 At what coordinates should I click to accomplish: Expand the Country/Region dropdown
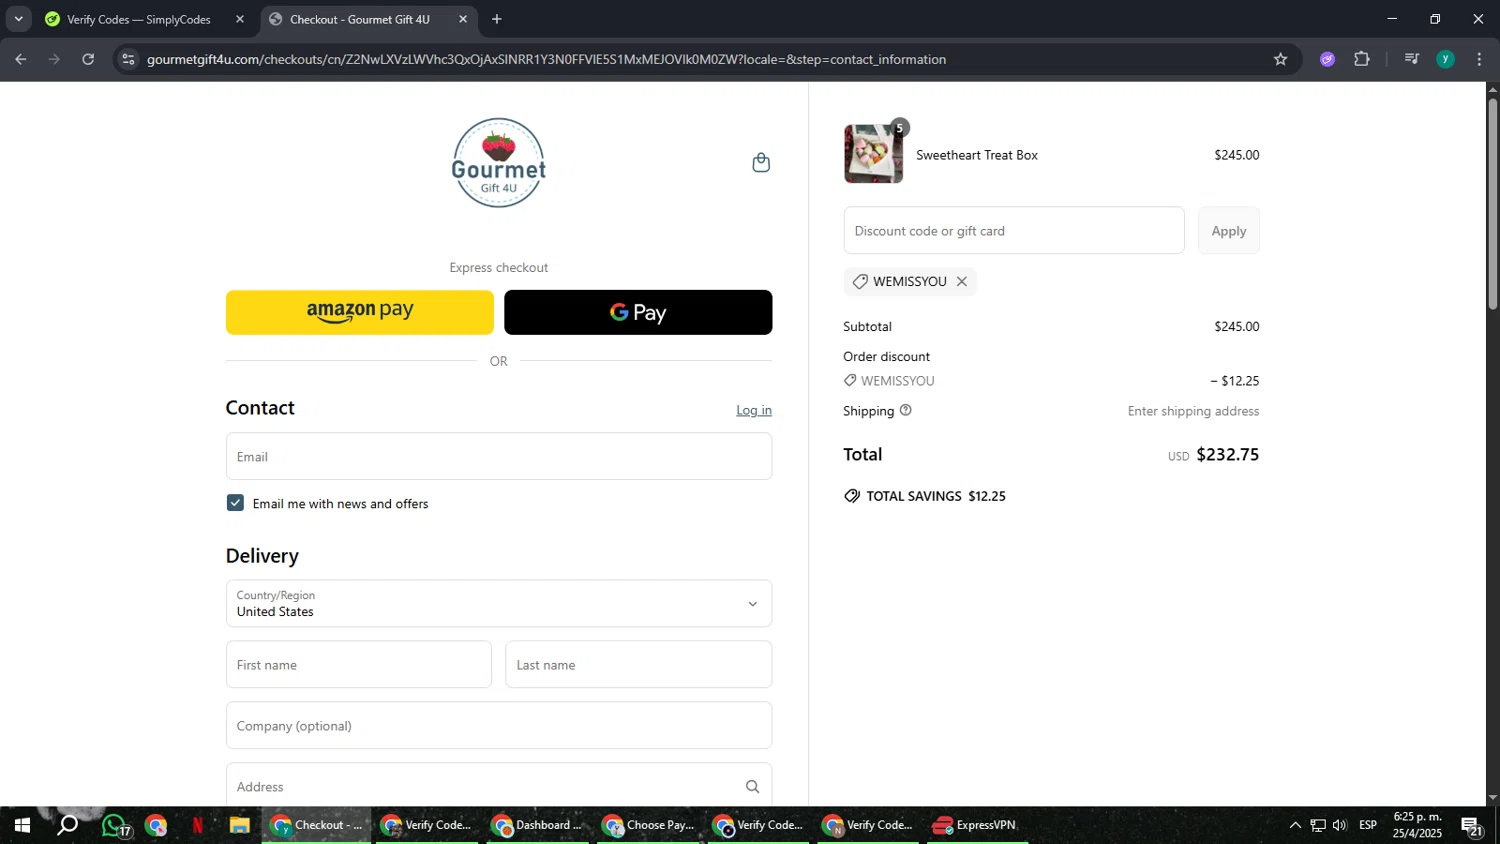click(499, 604)
